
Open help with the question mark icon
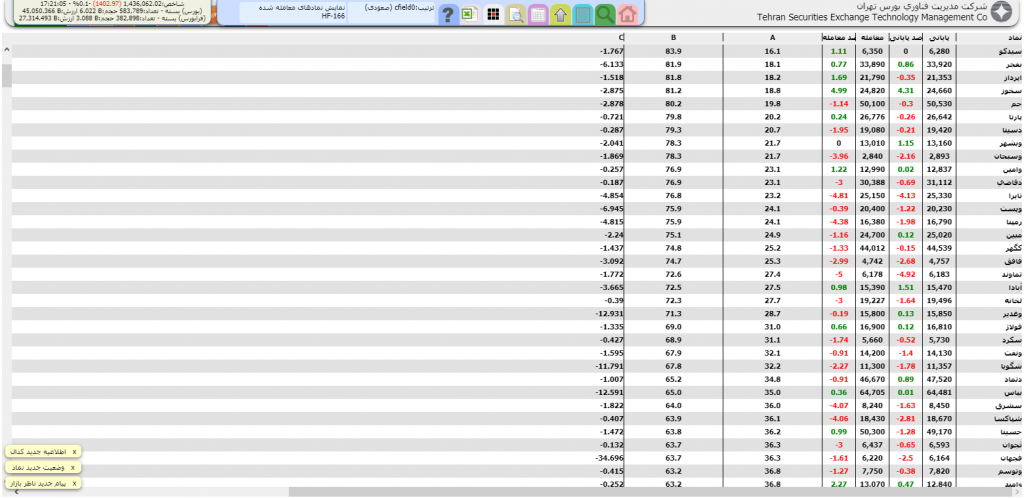pyautogui.click(x=449, y=14)
